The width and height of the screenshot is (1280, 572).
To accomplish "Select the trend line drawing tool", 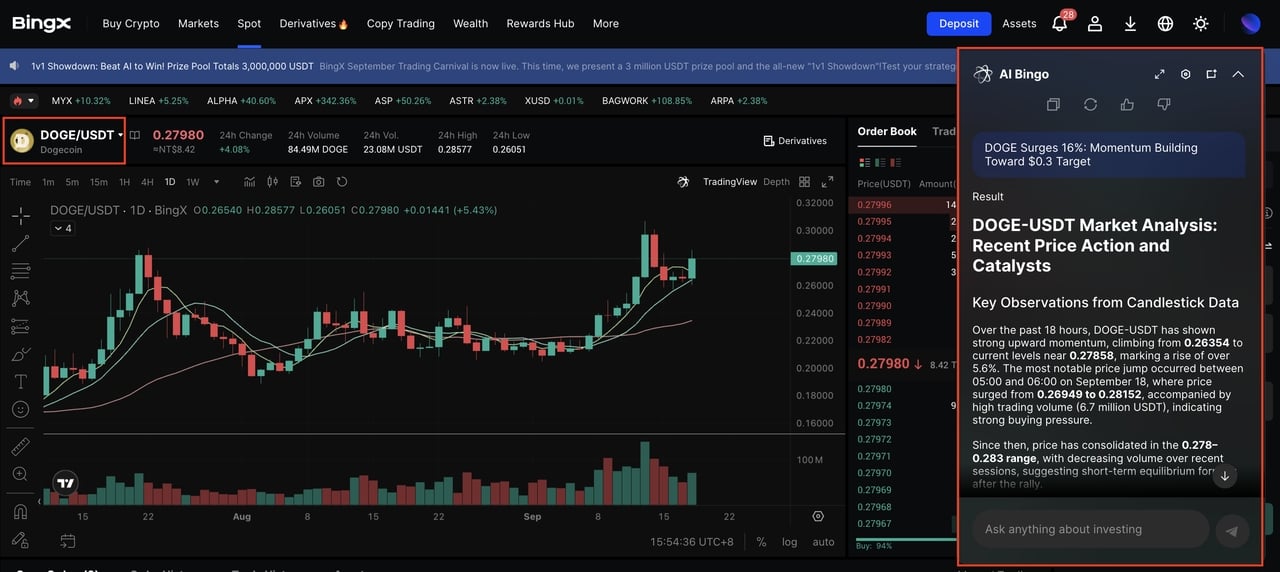I will [x=20, y=243].
